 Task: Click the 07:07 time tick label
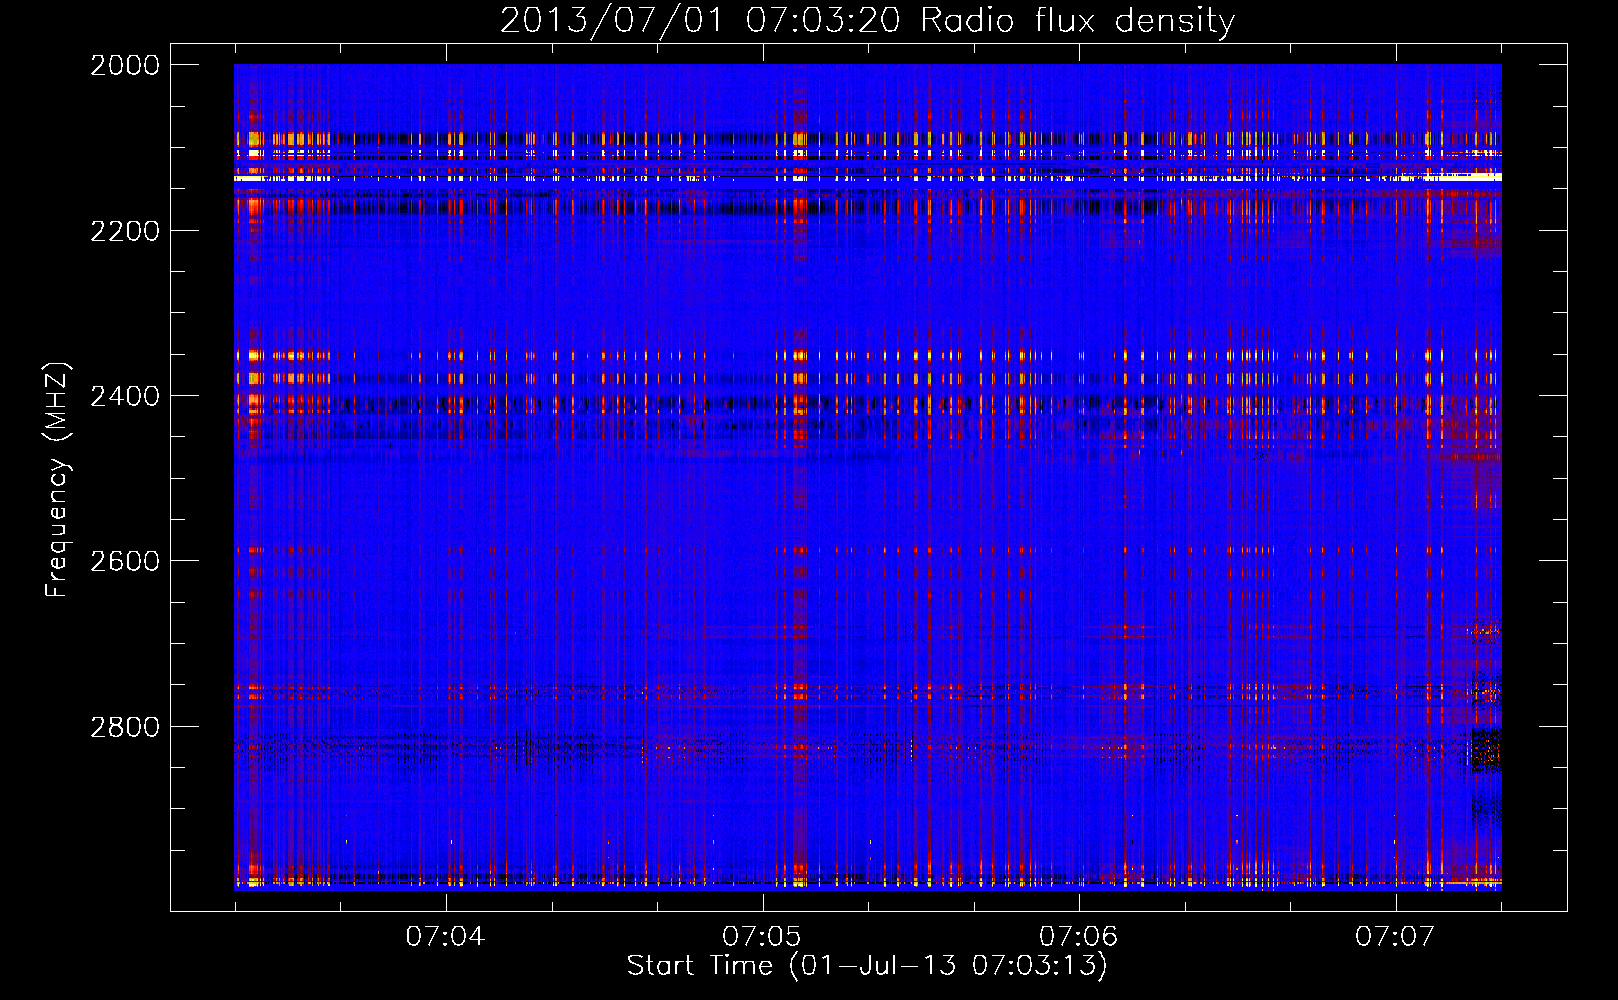tap(1395, 937)
